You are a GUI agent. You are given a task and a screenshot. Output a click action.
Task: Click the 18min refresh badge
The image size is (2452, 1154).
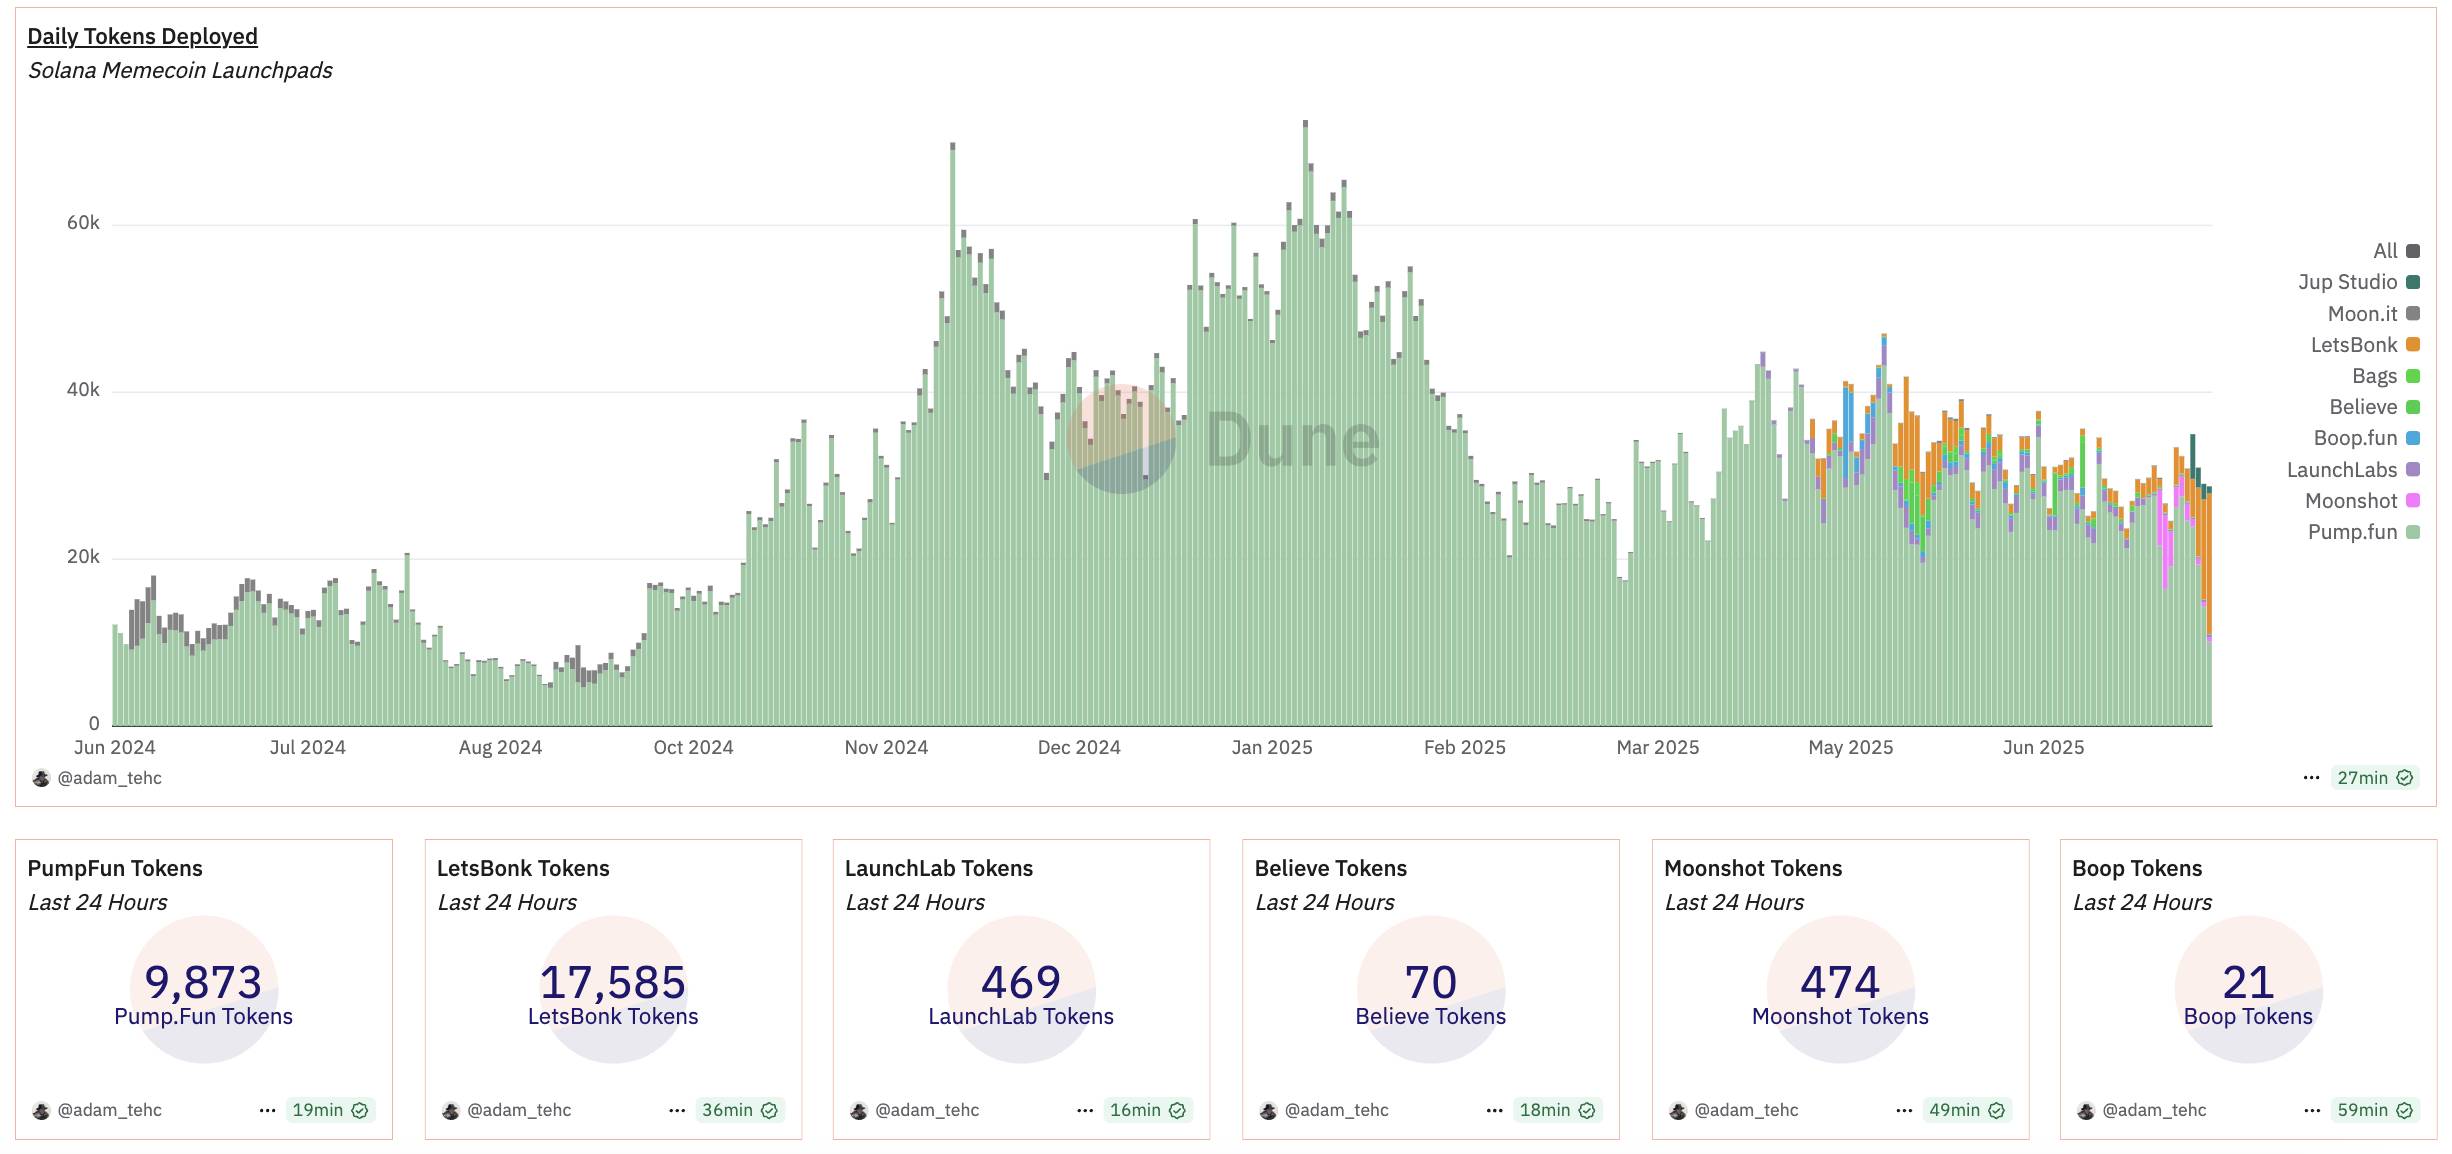pyautogui.click(x=1558, y=1110)
